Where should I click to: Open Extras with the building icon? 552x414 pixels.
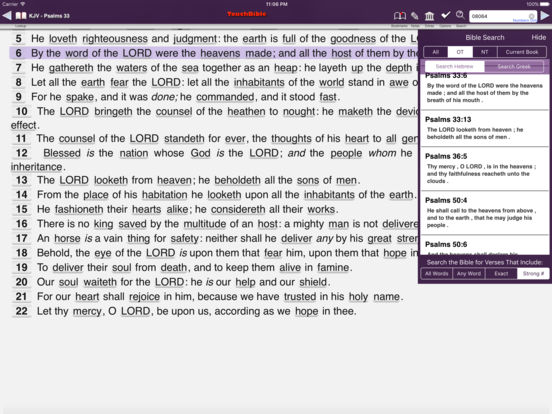[x=429, y=16]
